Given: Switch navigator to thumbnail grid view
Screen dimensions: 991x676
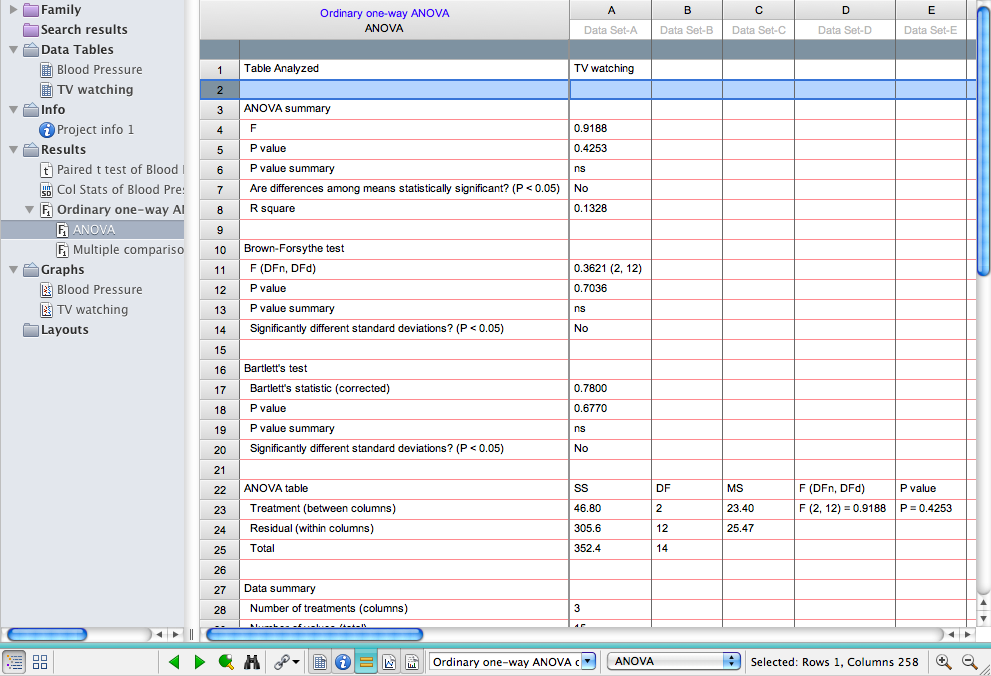Looking at the screenshot, I should point(40,662).
